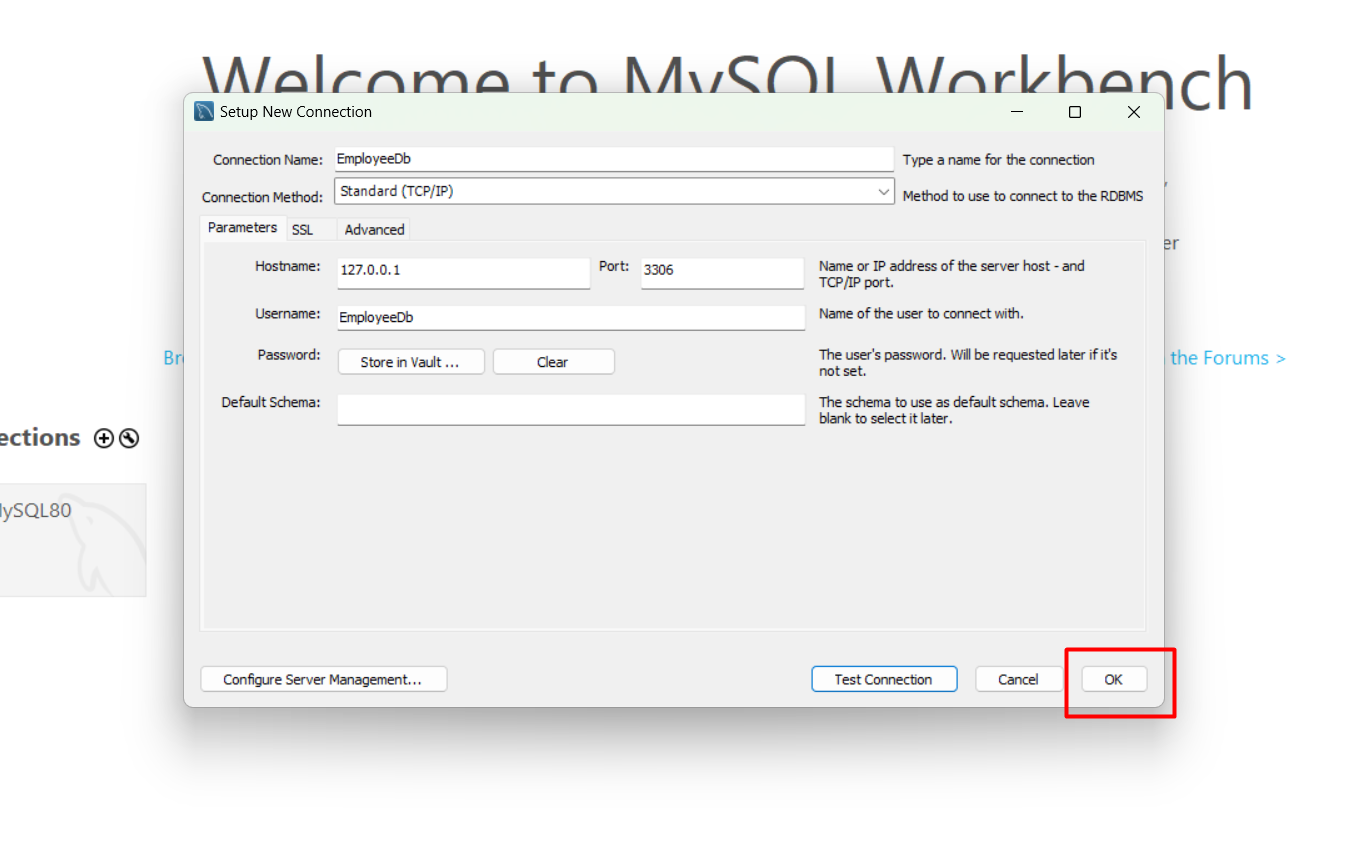This screenshot has width=1368, height=860.
Task: Open Configure Server Management
Action: click(323, 679)
